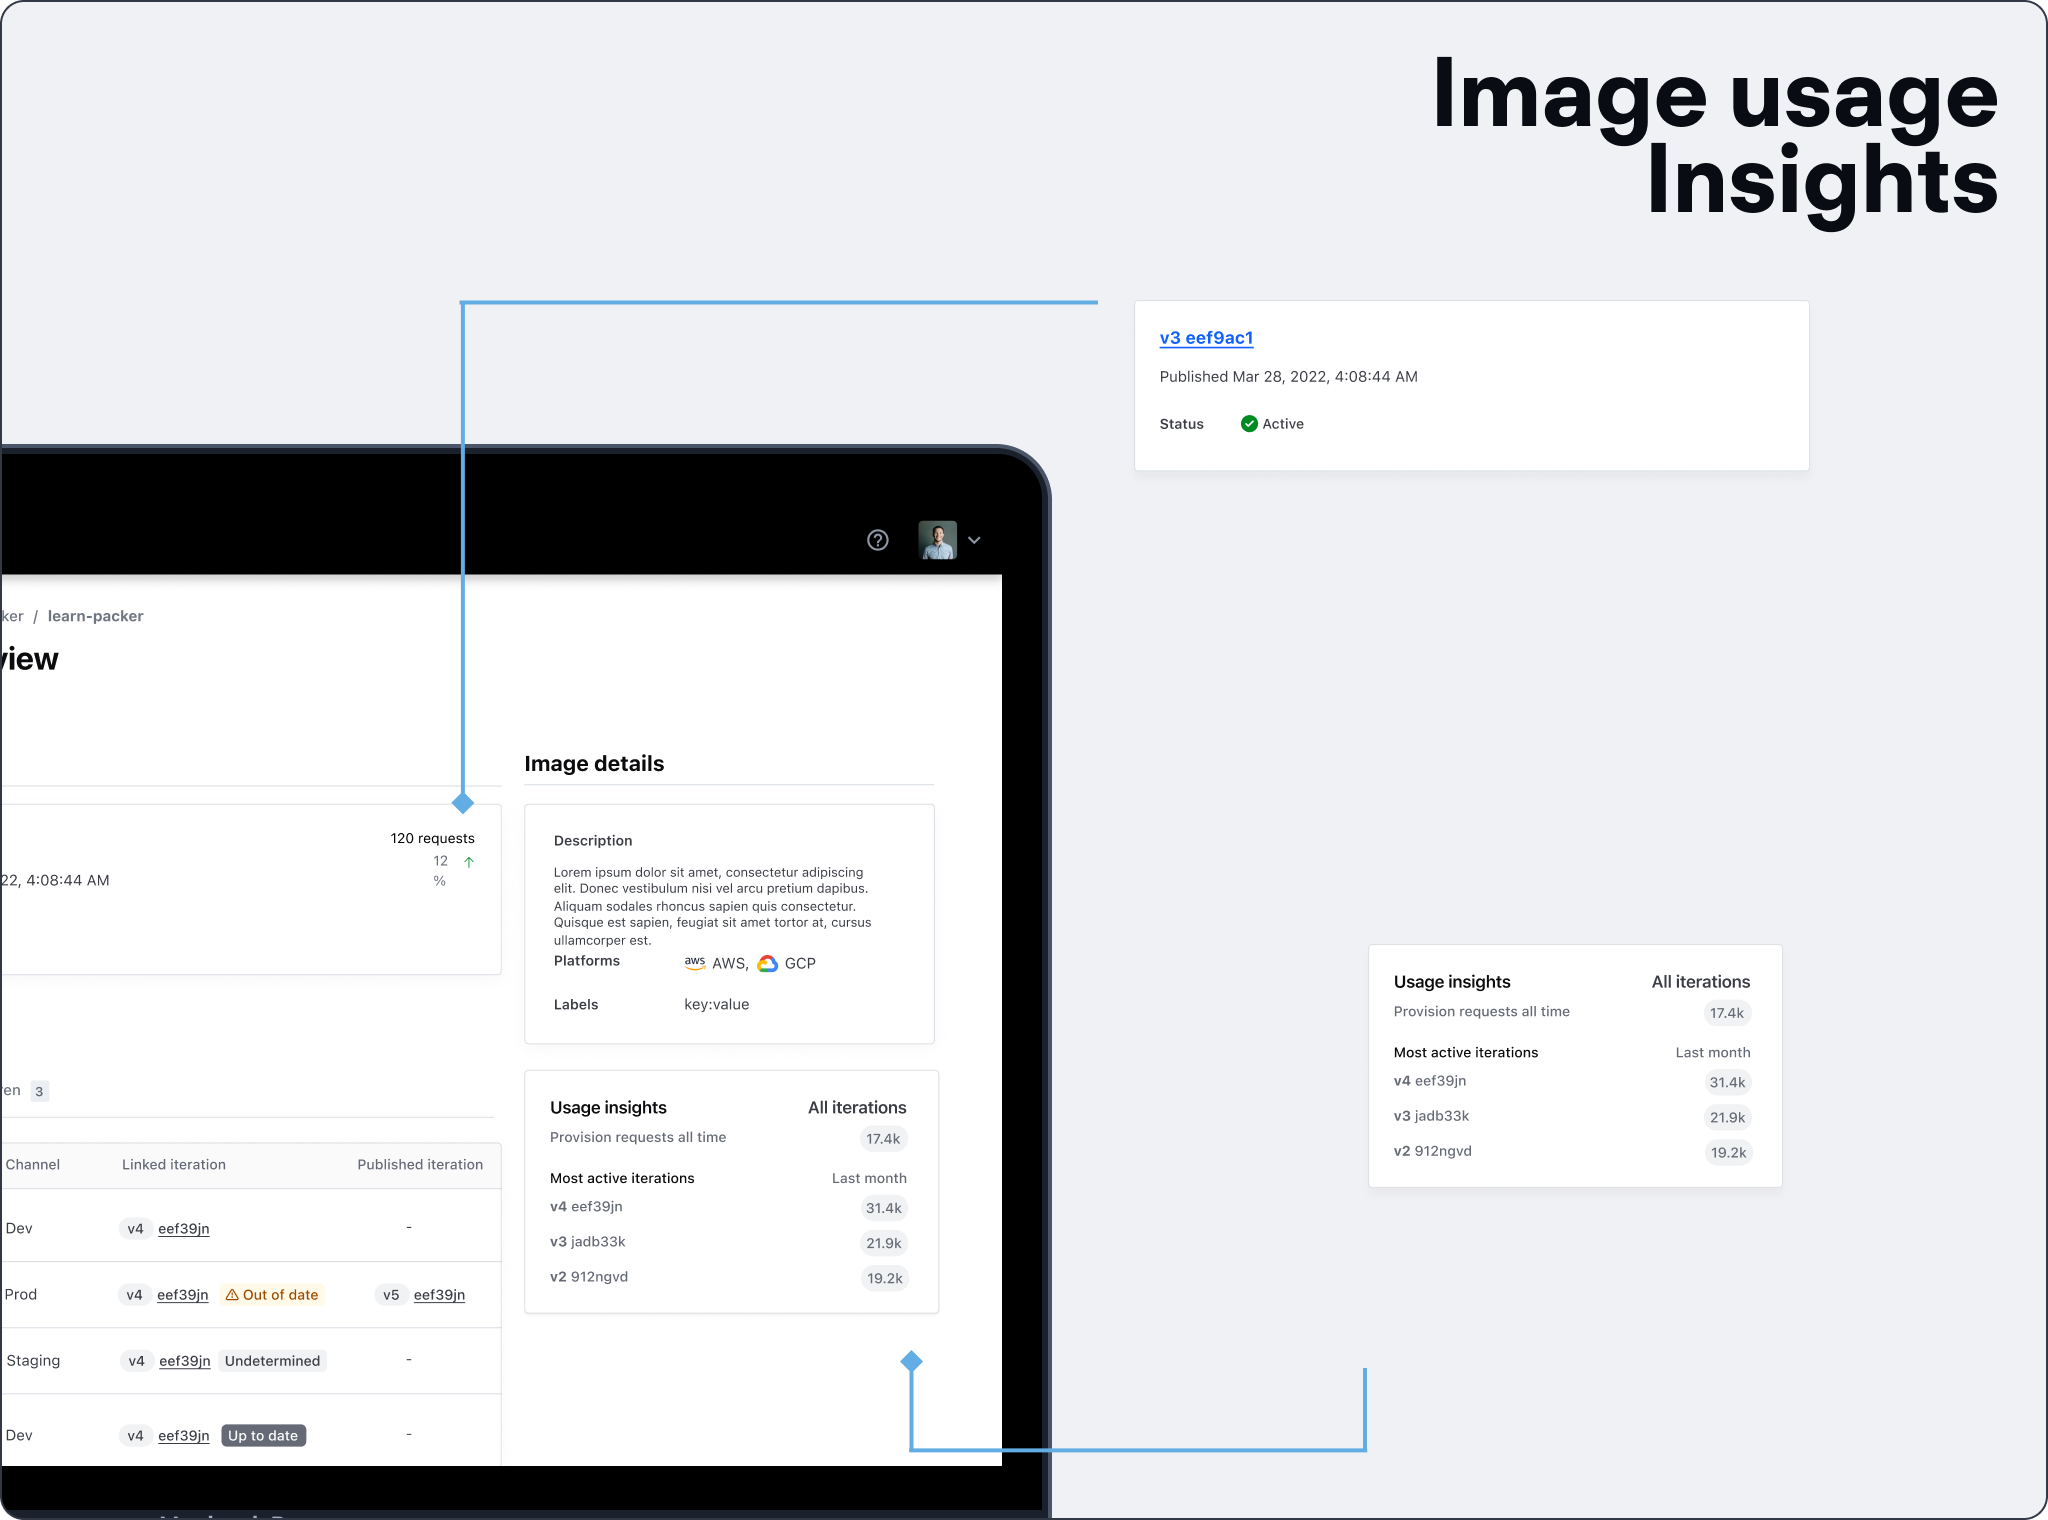Click the blue diamond marker above requests card

pos(462,803)
